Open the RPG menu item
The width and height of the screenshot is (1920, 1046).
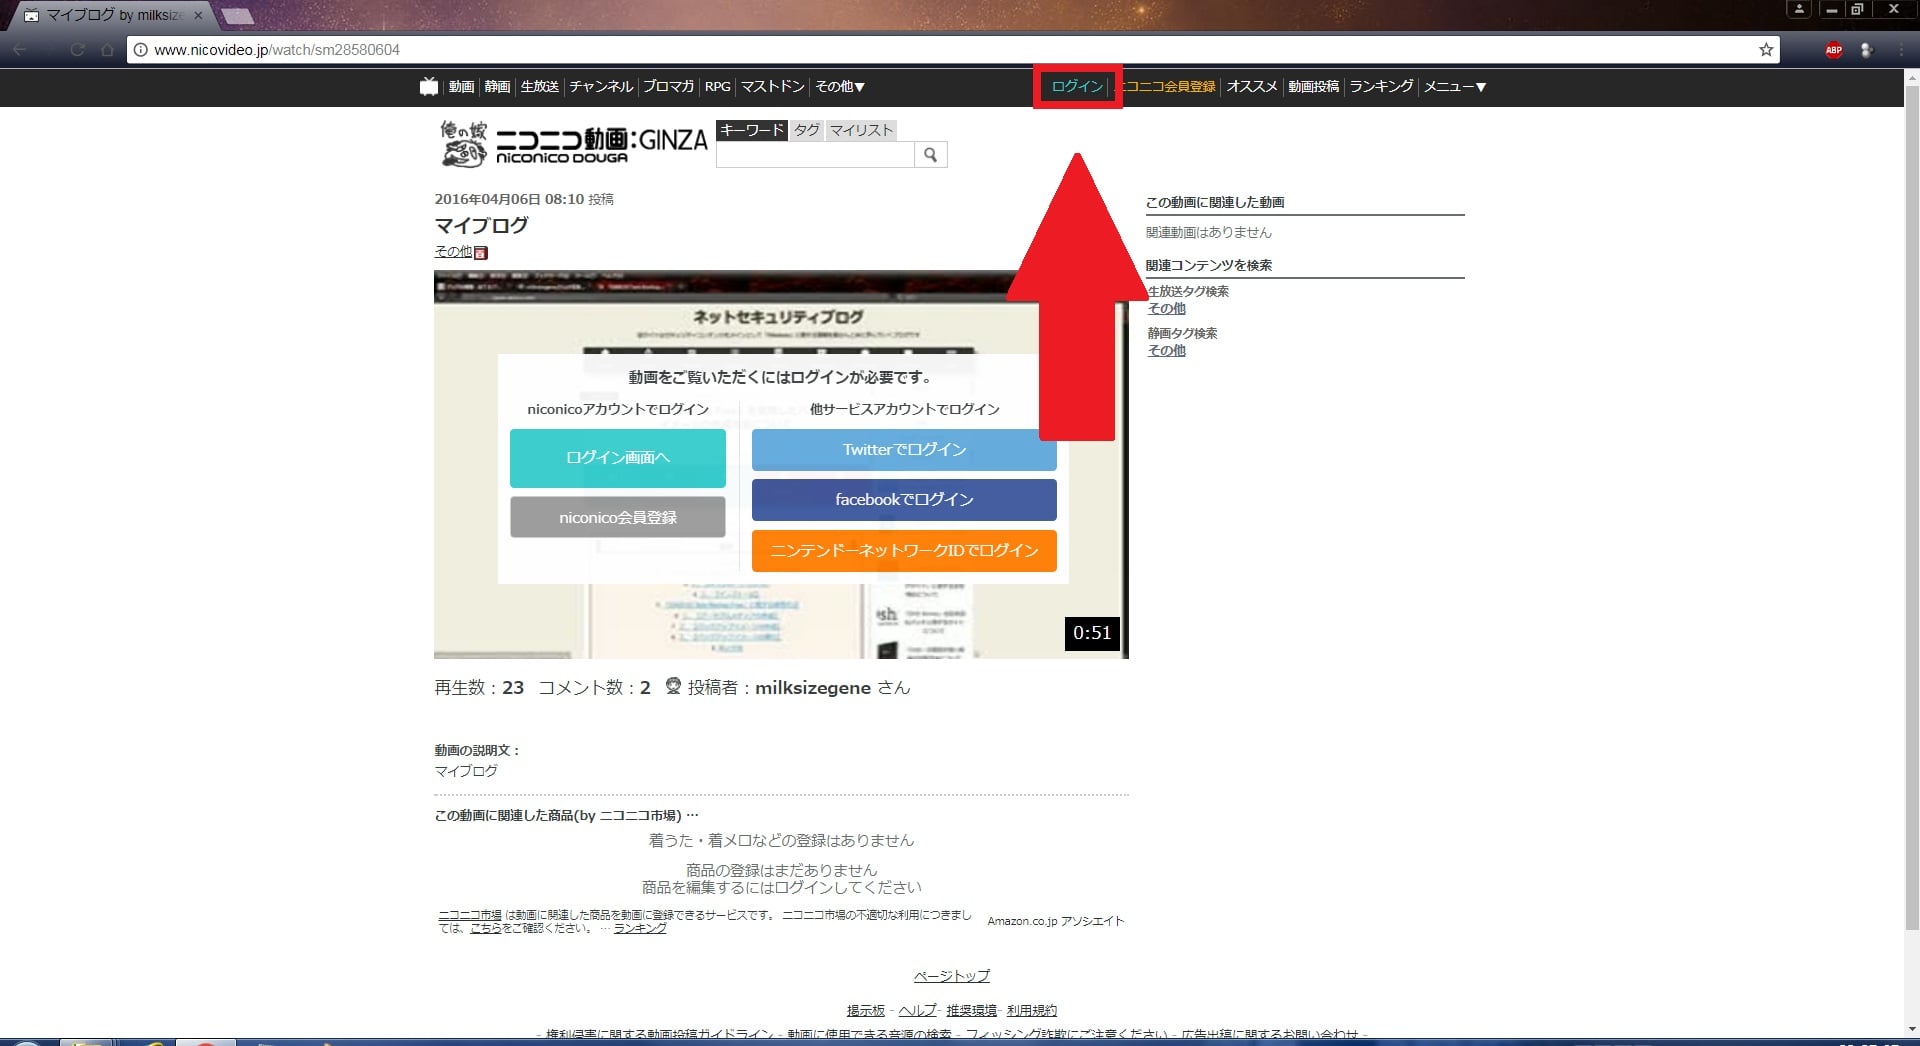[x=717, y=87]
